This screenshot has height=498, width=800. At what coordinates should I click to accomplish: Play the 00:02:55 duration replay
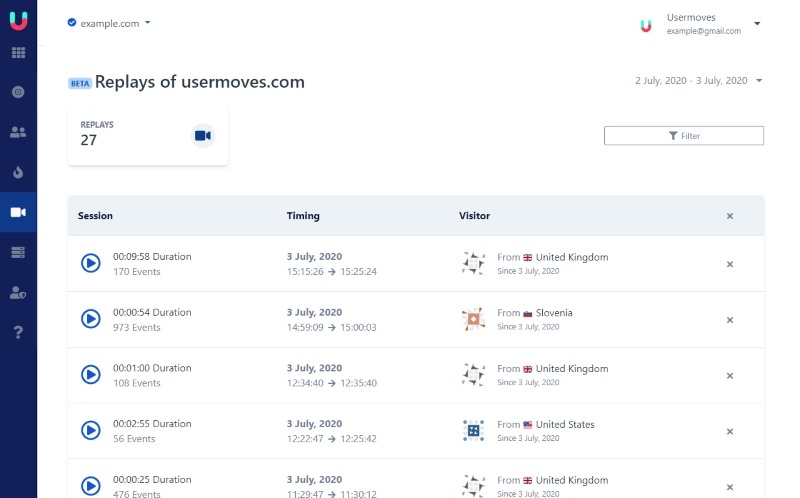click(90, 431)
